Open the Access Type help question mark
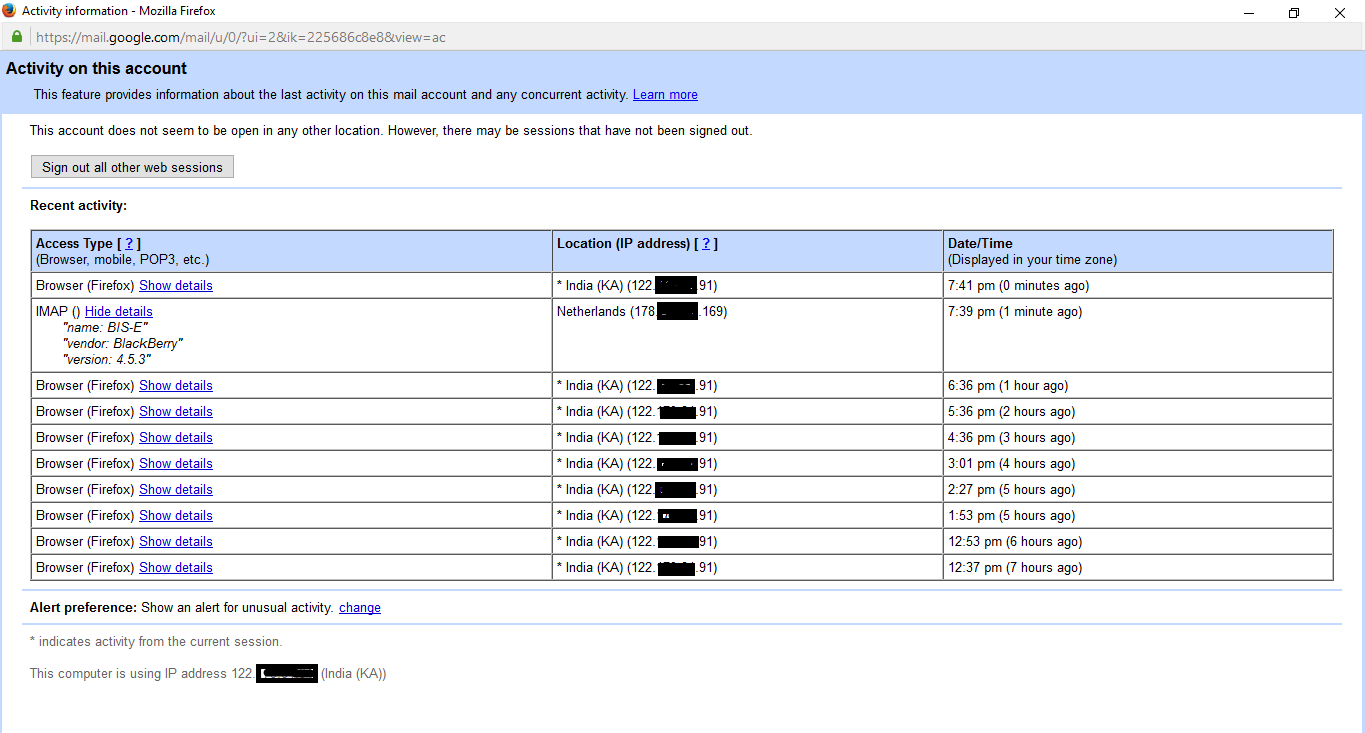Viewport: 1365px width, 733px height. pos(129,244)
